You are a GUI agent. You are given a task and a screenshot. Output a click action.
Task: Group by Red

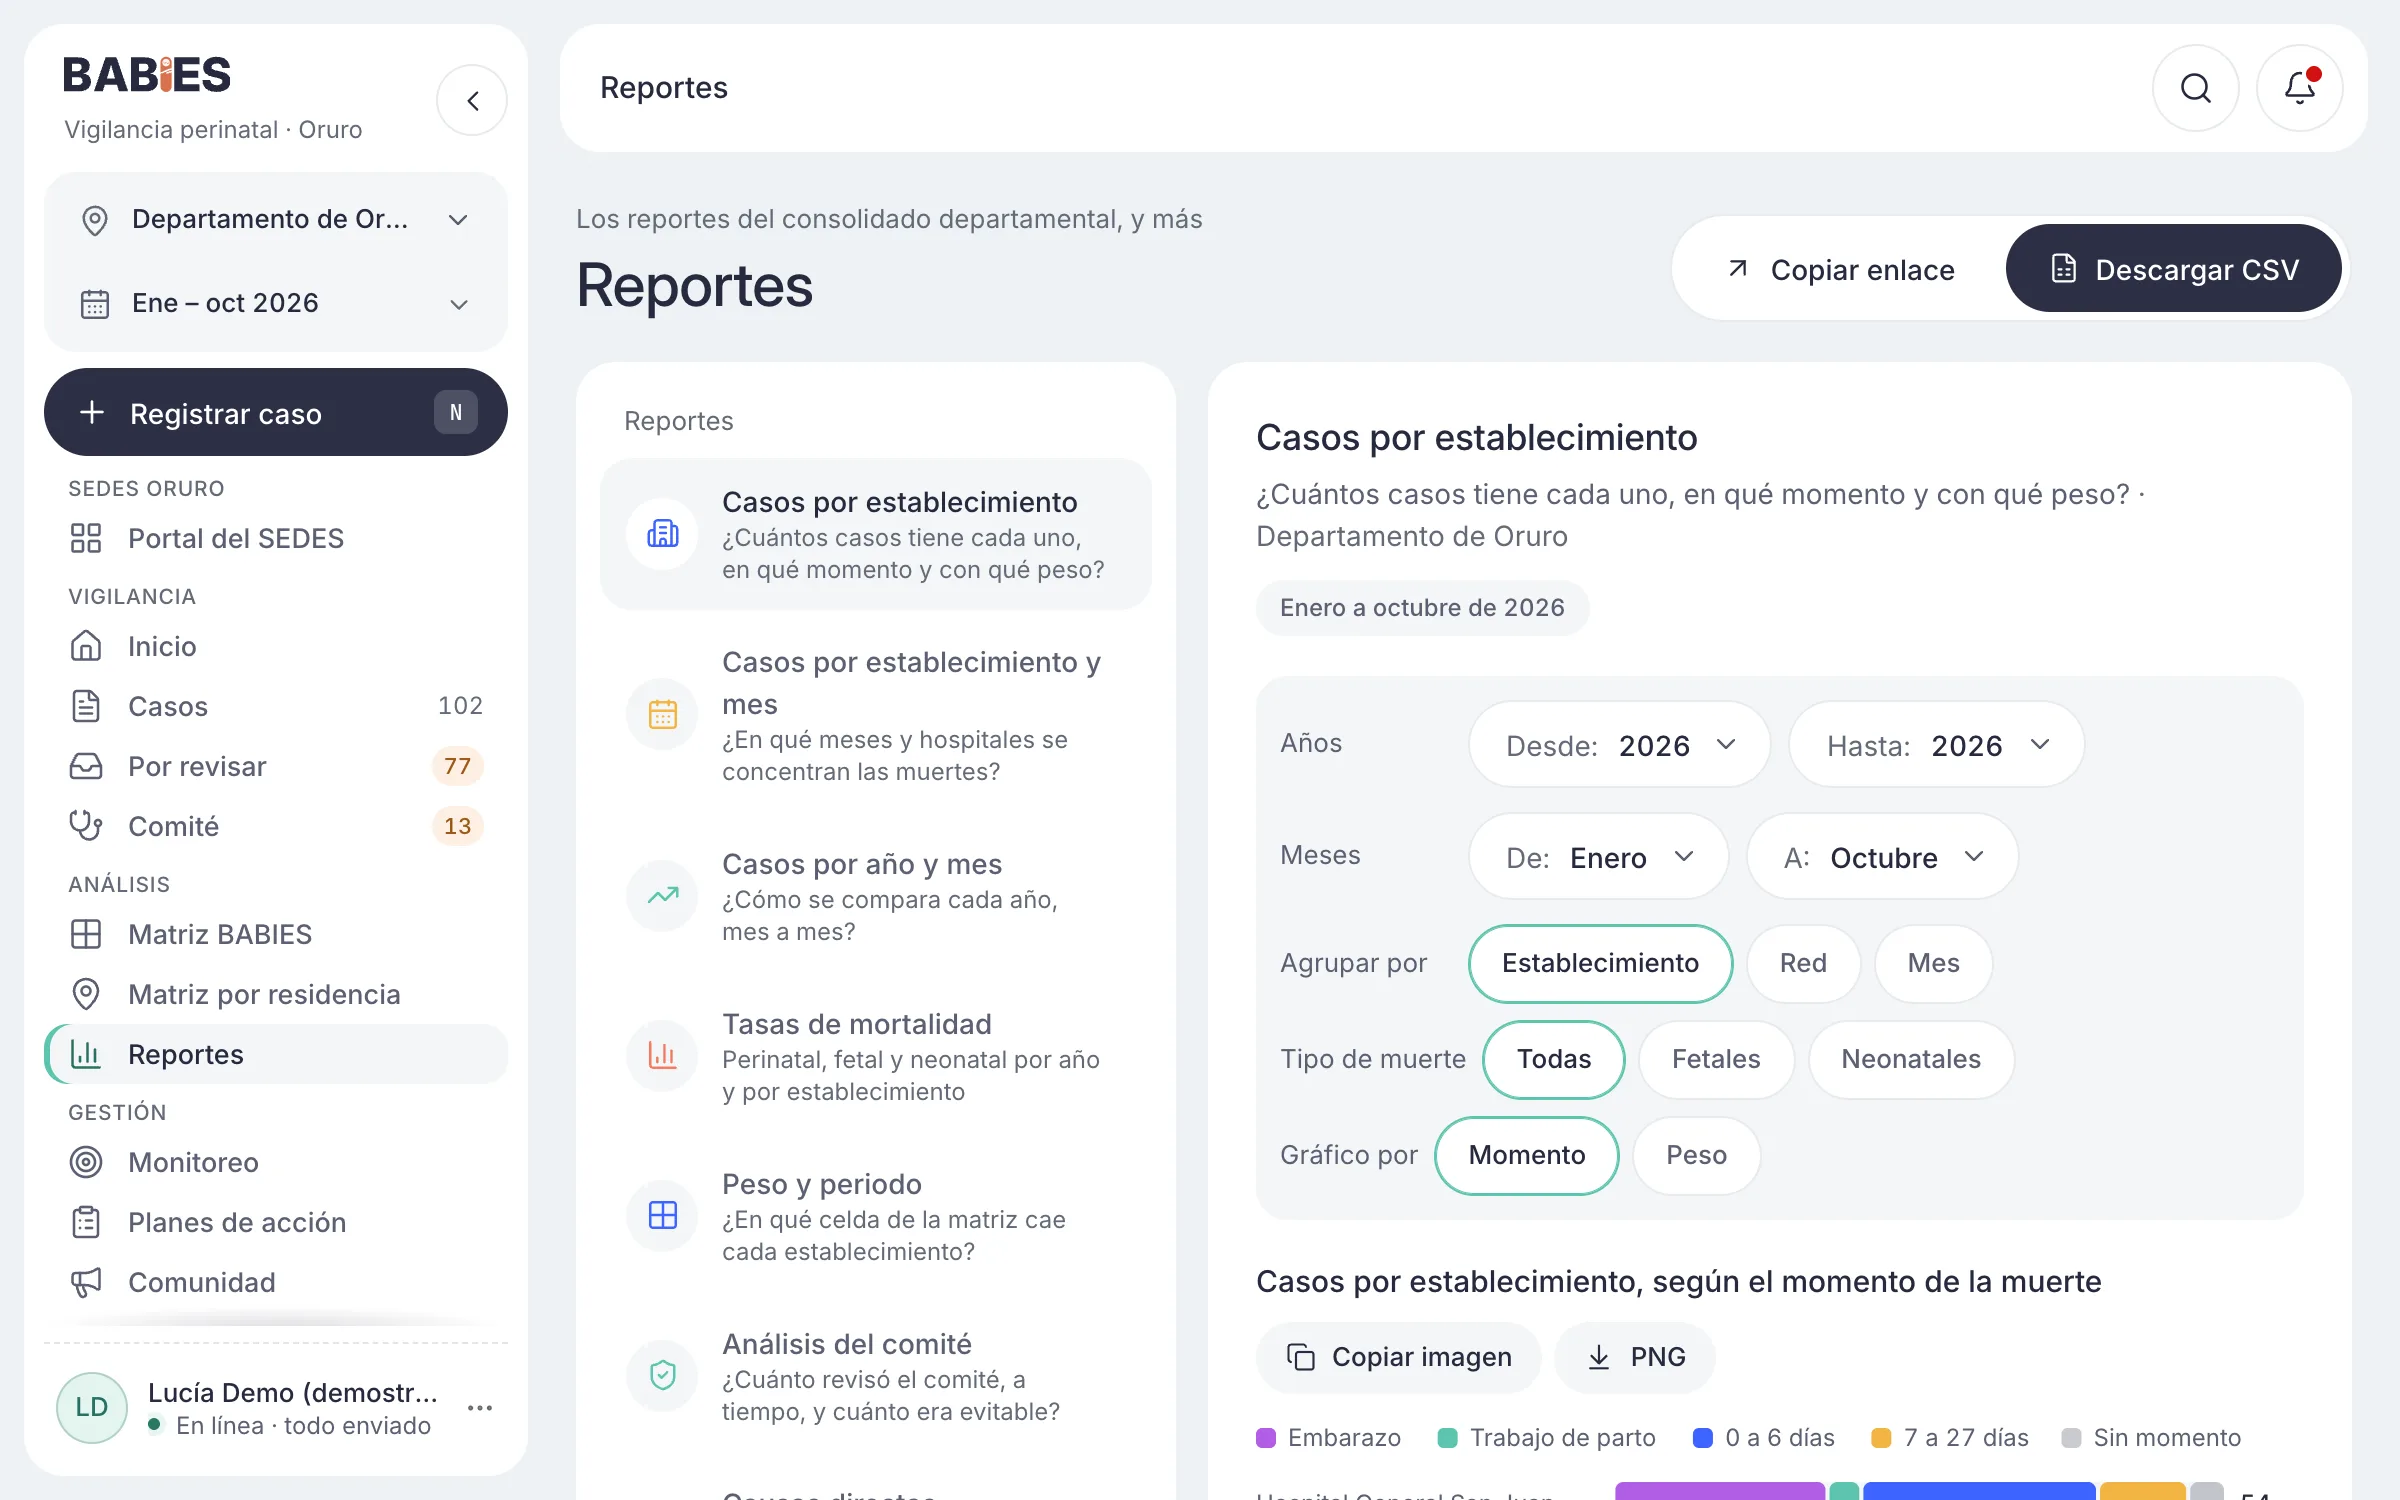(x=1803, y=963)
